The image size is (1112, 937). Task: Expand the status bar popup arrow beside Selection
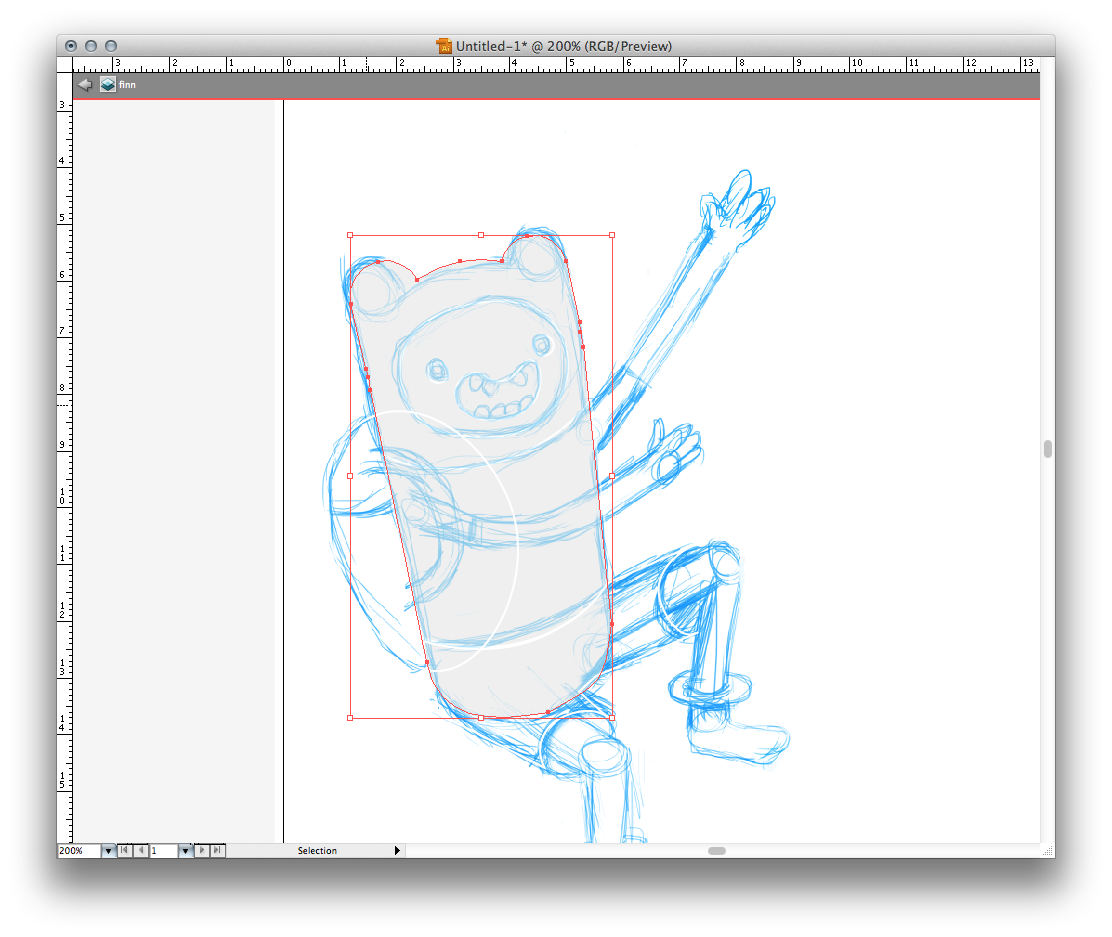click(x=397, y=851)
